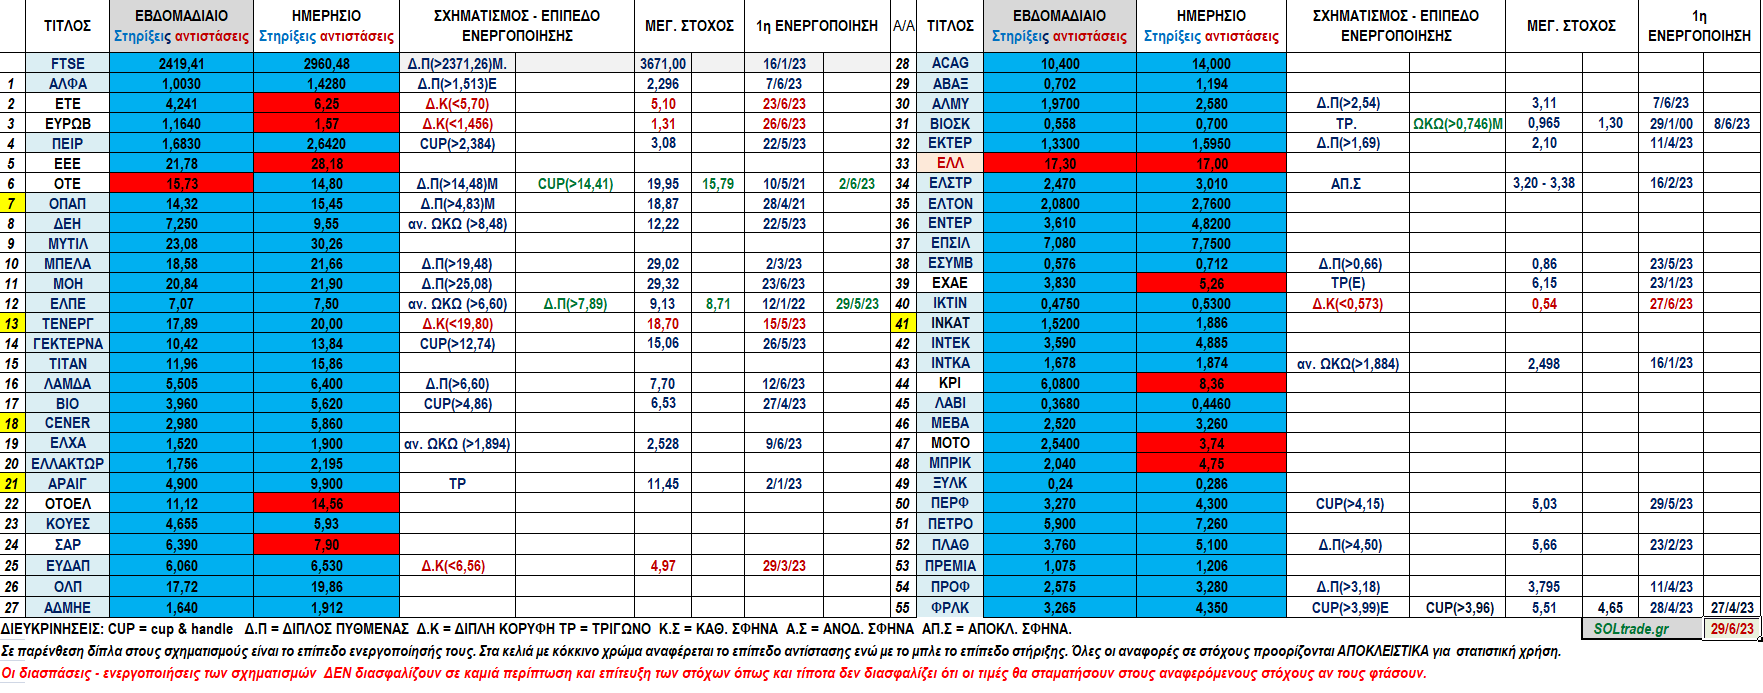Click the ΜΥΤΙΛ ticker cell
Viewport: 1763px width, 693px height.
(67, 244)
